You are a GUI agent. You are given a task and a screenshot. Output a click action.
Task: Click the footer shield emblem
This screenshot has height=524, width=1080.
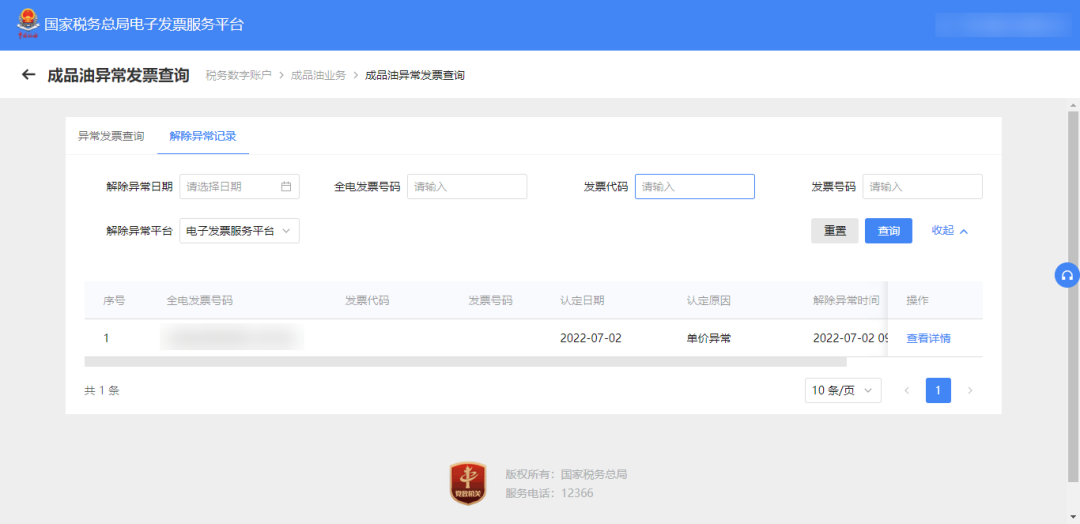pos(468,483)
